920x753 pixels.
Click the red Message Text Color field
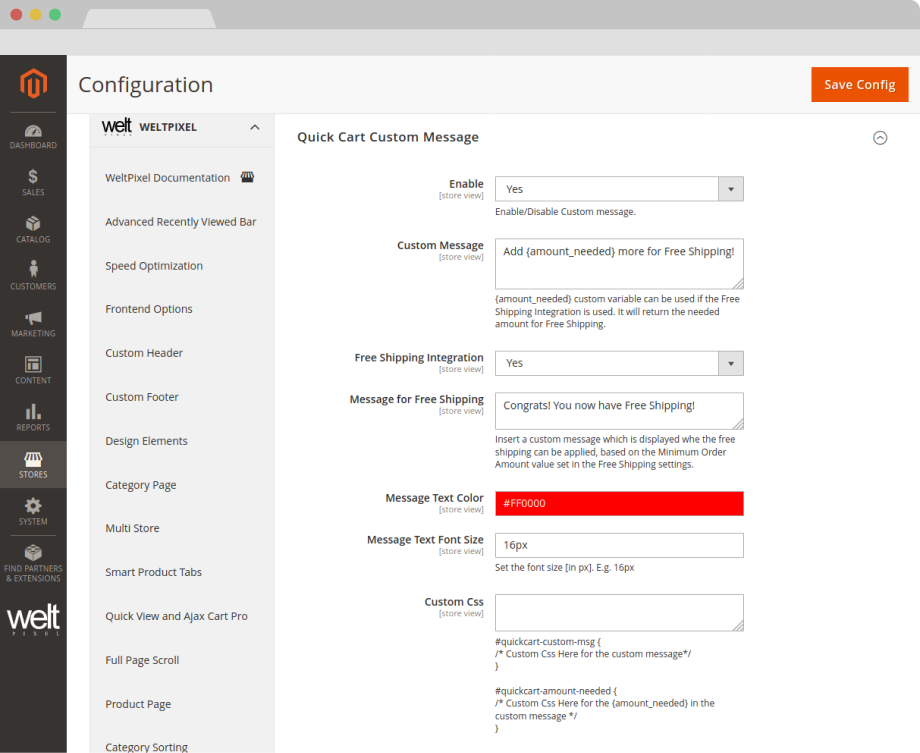619,504
